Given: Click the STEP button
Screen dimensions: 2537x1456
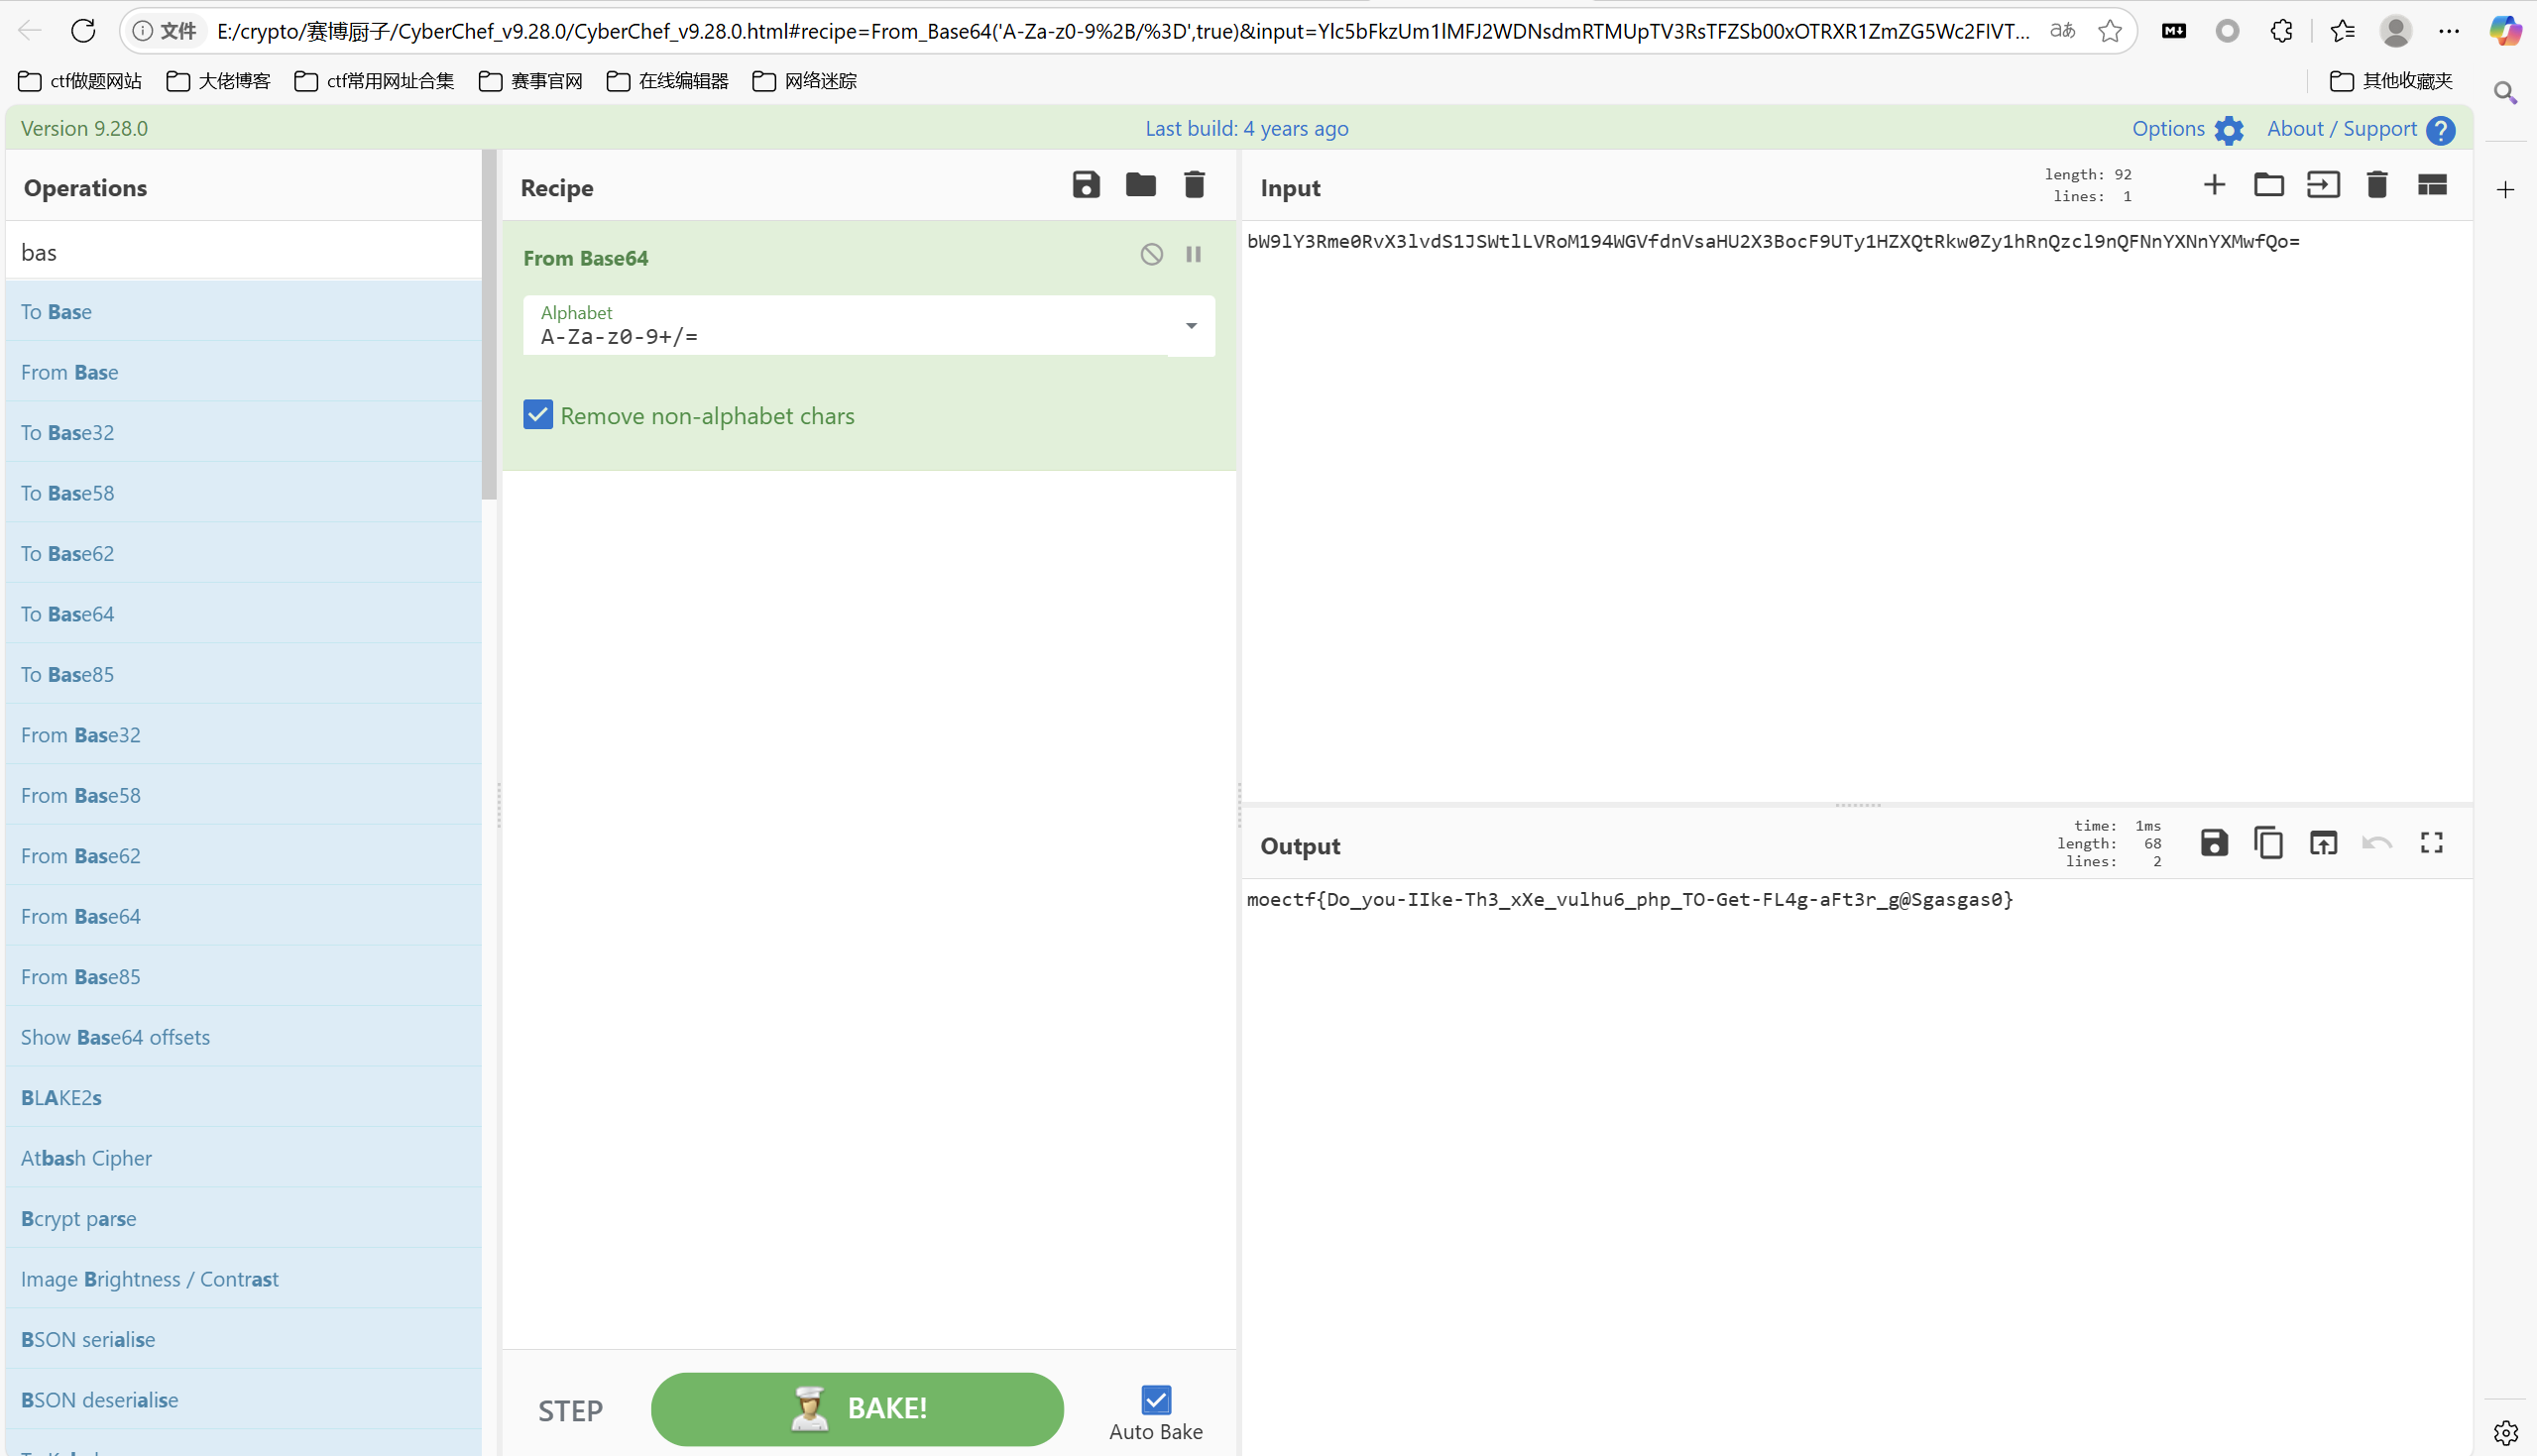Looking at the screenshot, I should point(570,1410).
